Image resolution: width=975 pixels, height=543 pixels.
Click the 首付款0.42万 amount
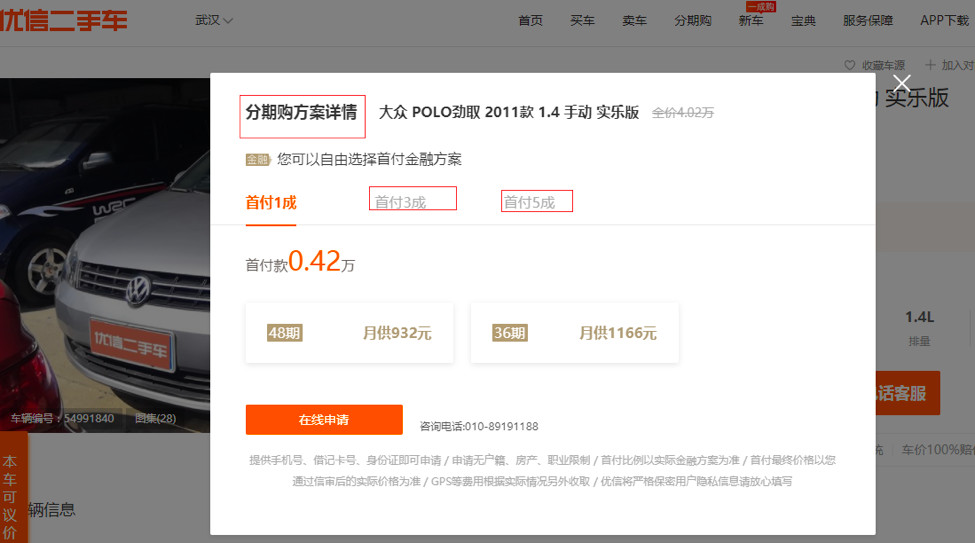[300, 262]
